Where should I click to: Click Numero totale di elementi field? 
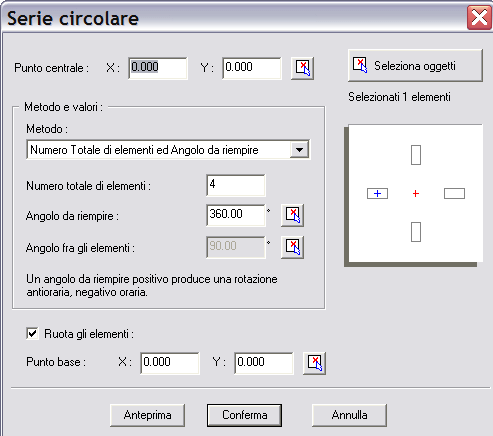(236, 185)
